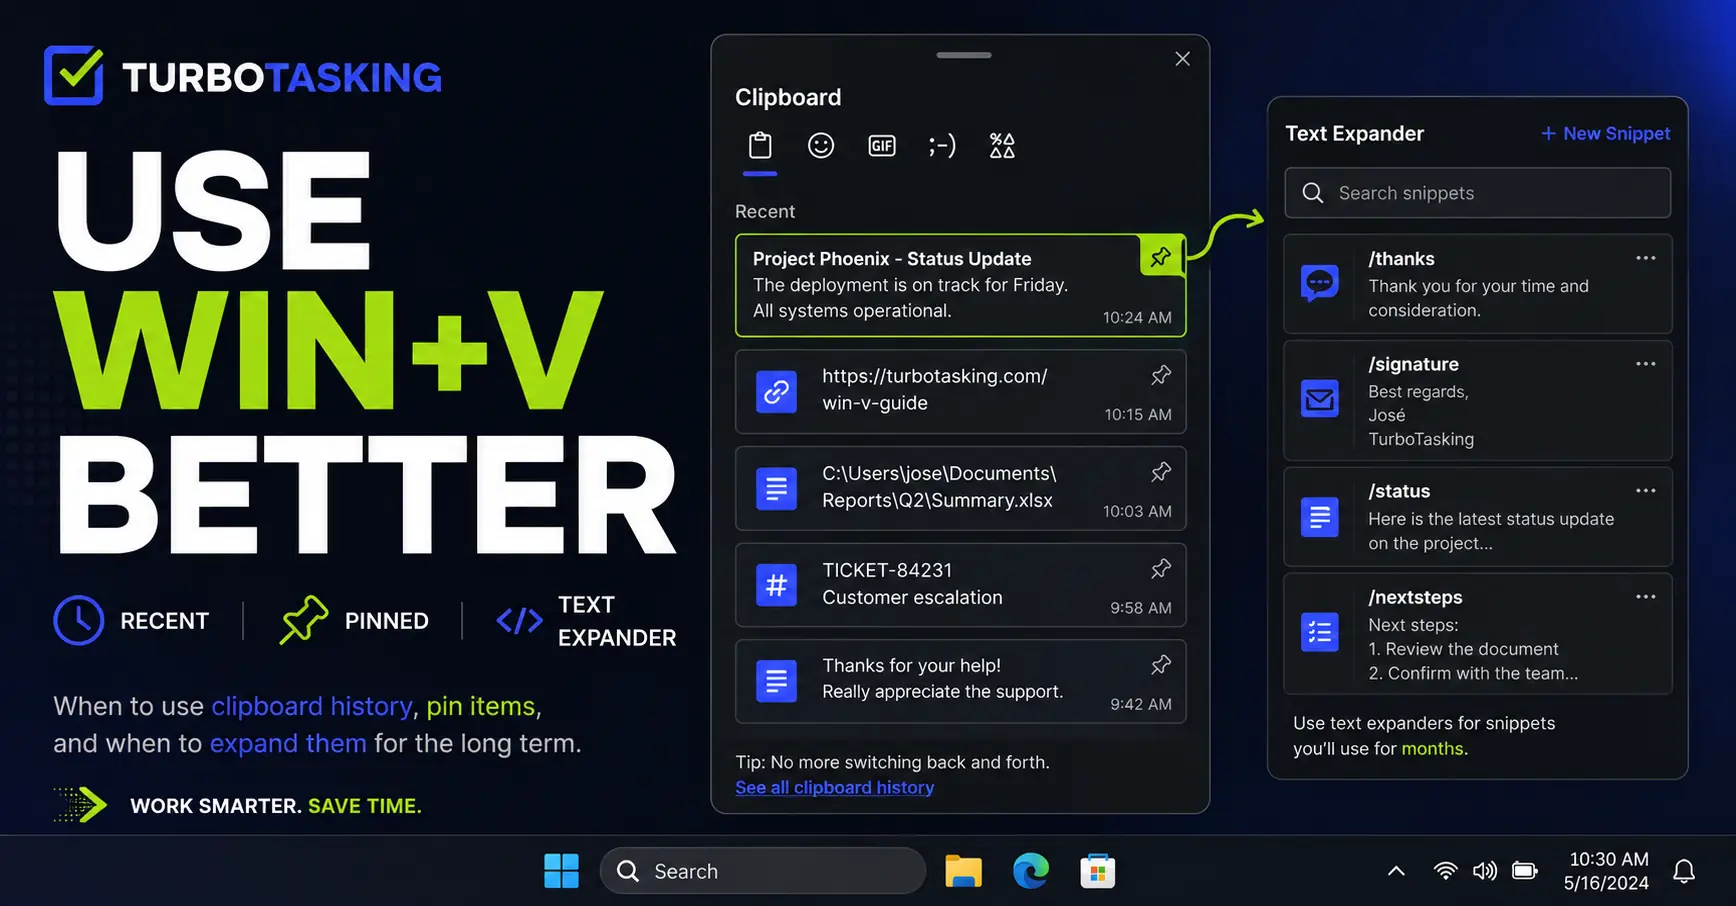Viewport: 1736px width, 906px height.
Task: Open the Windows Start menu
Action: [x=561, y=871]
